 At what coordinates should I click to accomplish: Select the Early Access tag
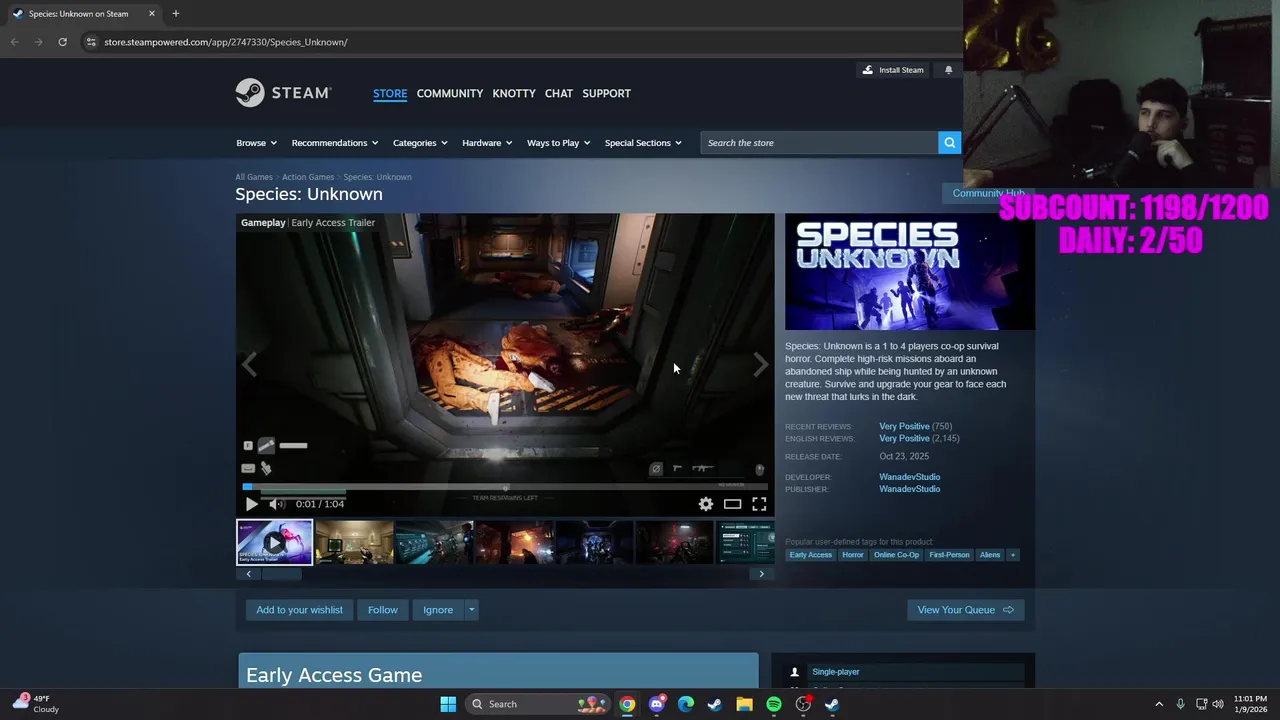tap(811, 555)
